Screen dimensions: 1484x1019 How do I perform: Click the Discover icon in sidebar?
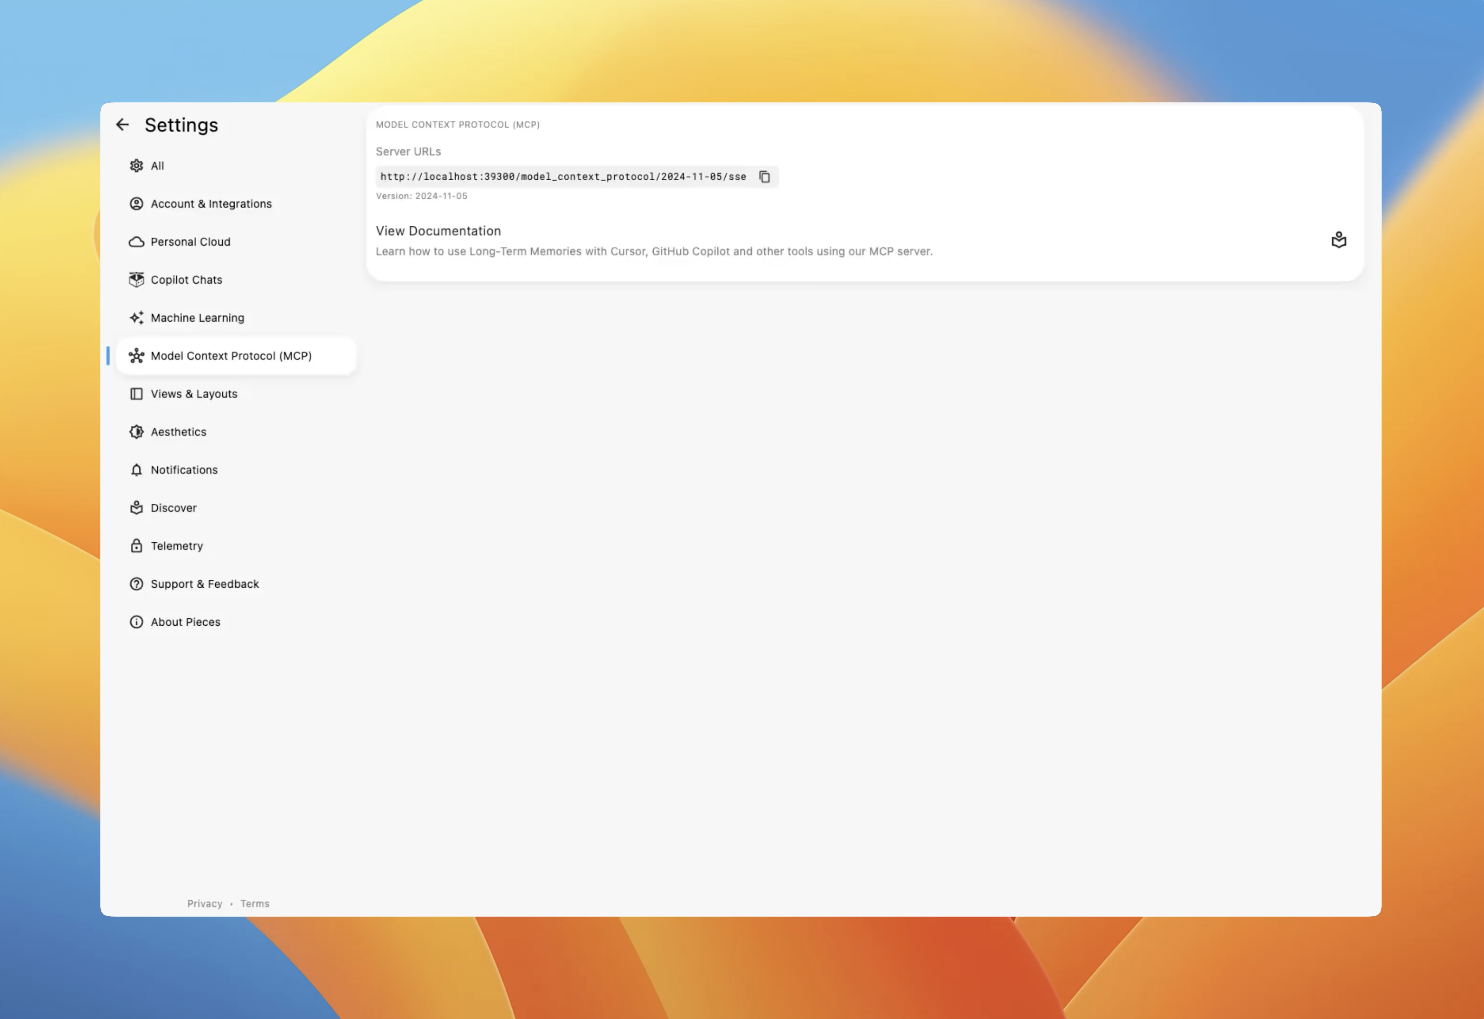click(137, 508)
